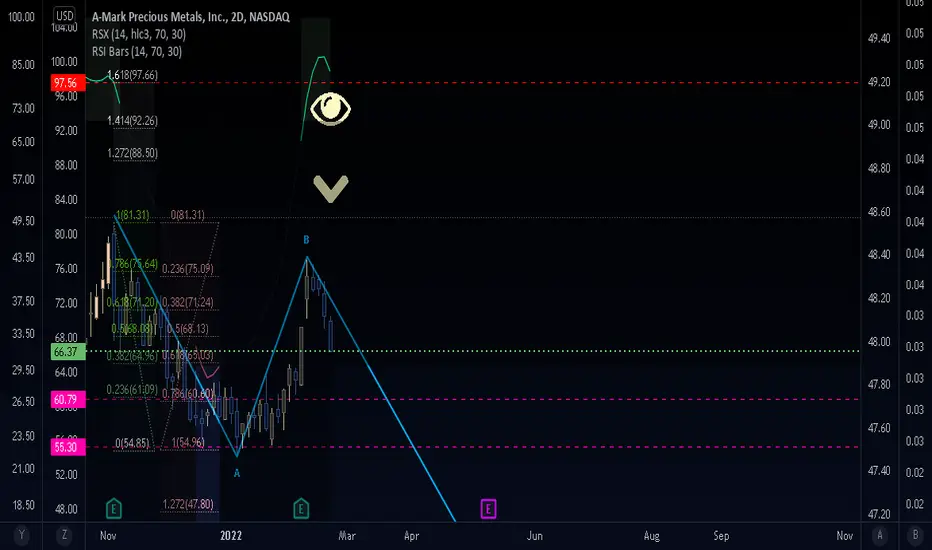Click the Mar label on the time axis
932x550 pixels.
click(x=347, y=536)
